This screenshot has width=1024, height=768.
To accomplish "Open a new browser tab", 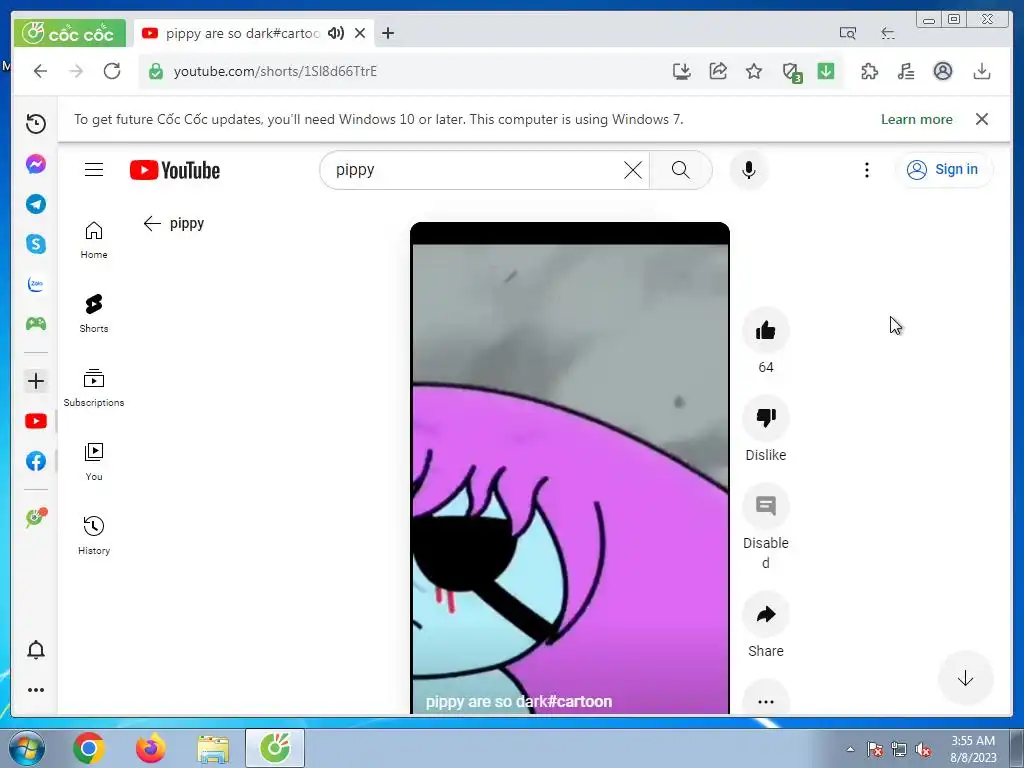I will click(388, 33).
